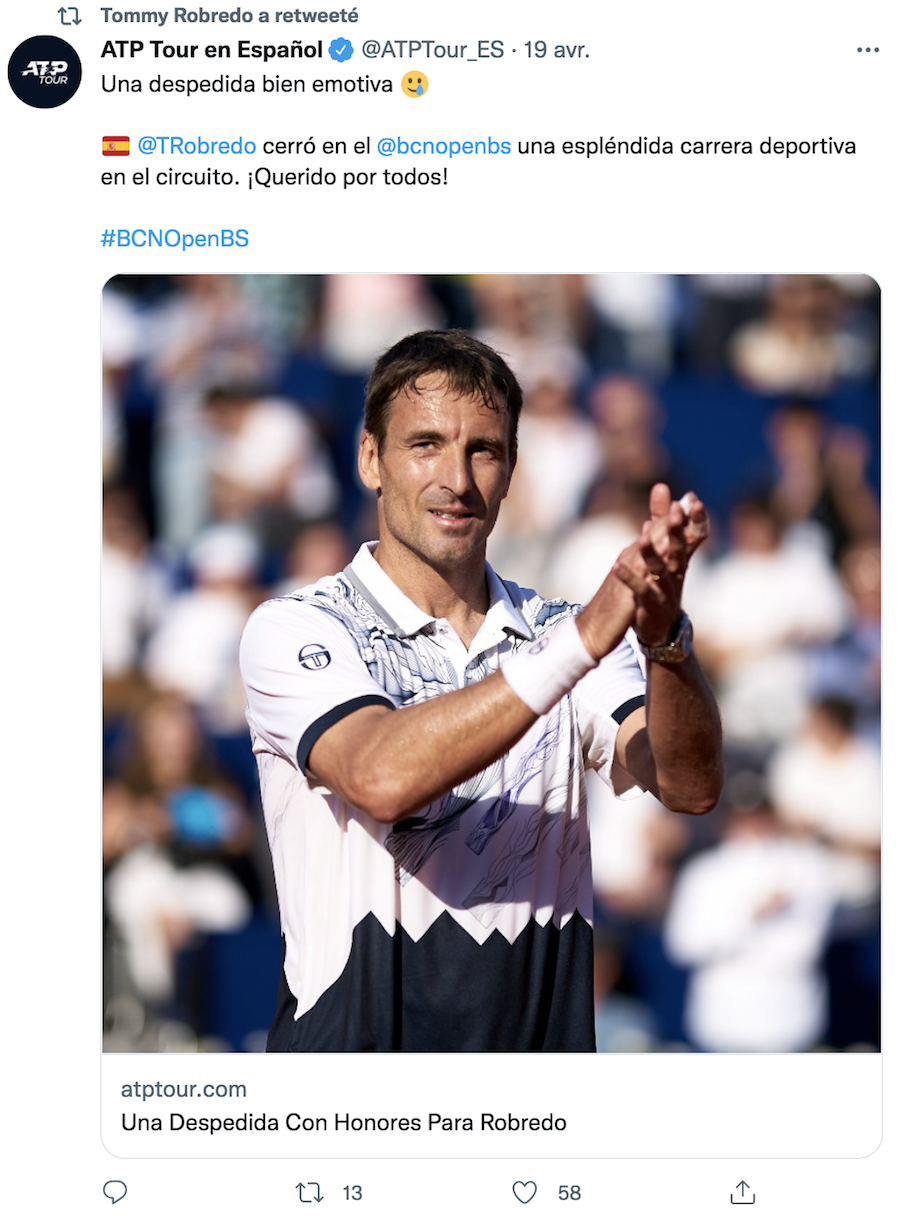Open the #BCNOpenBS hashtag
This screenshot has height=1218, width=900.
coord(175,239)
